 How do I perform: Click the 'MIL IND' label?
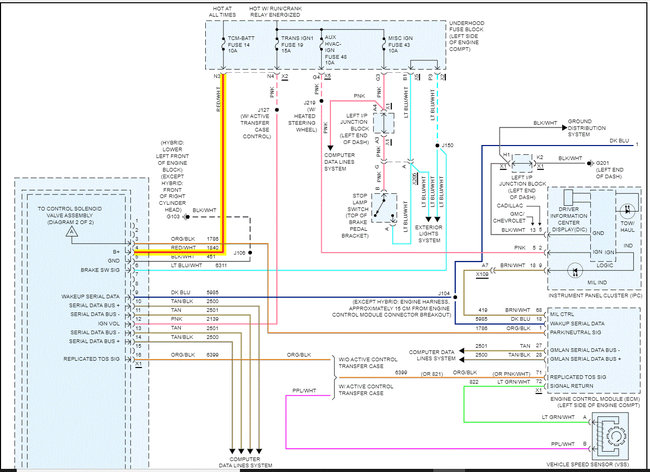tap(597, 283)
